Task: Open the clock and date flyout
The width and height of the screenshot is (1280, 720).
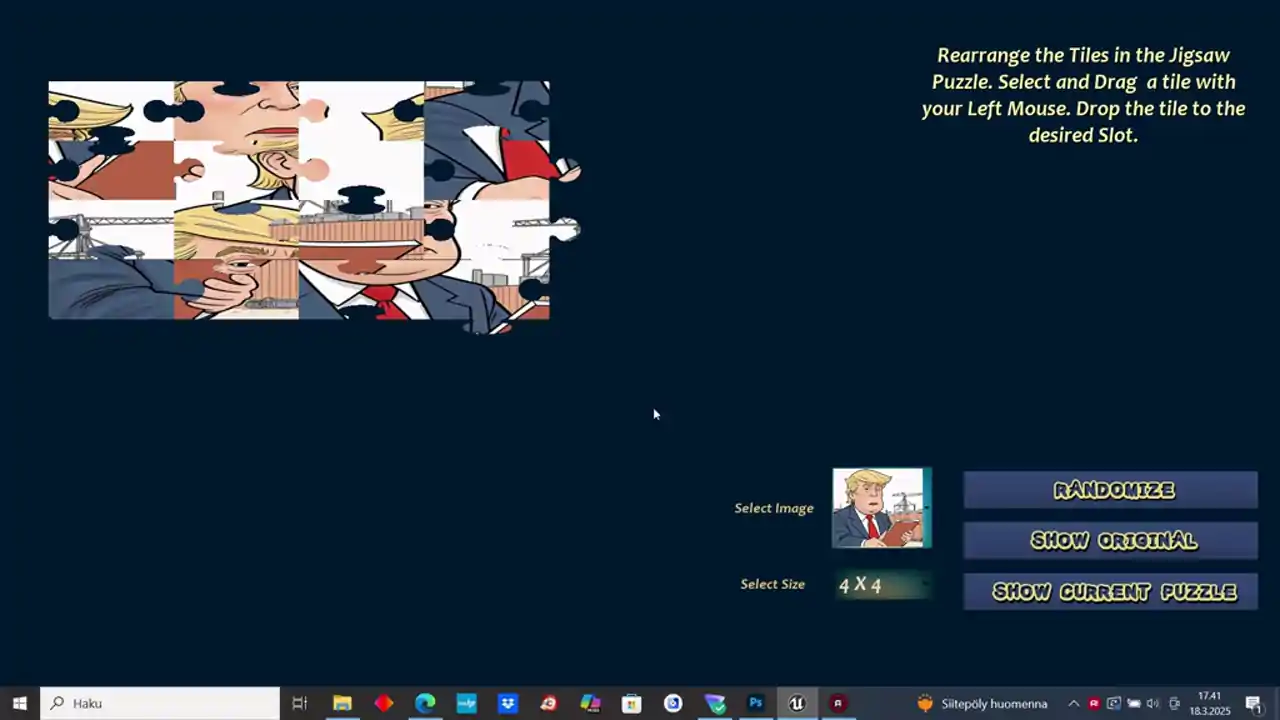Action: 1209,703
